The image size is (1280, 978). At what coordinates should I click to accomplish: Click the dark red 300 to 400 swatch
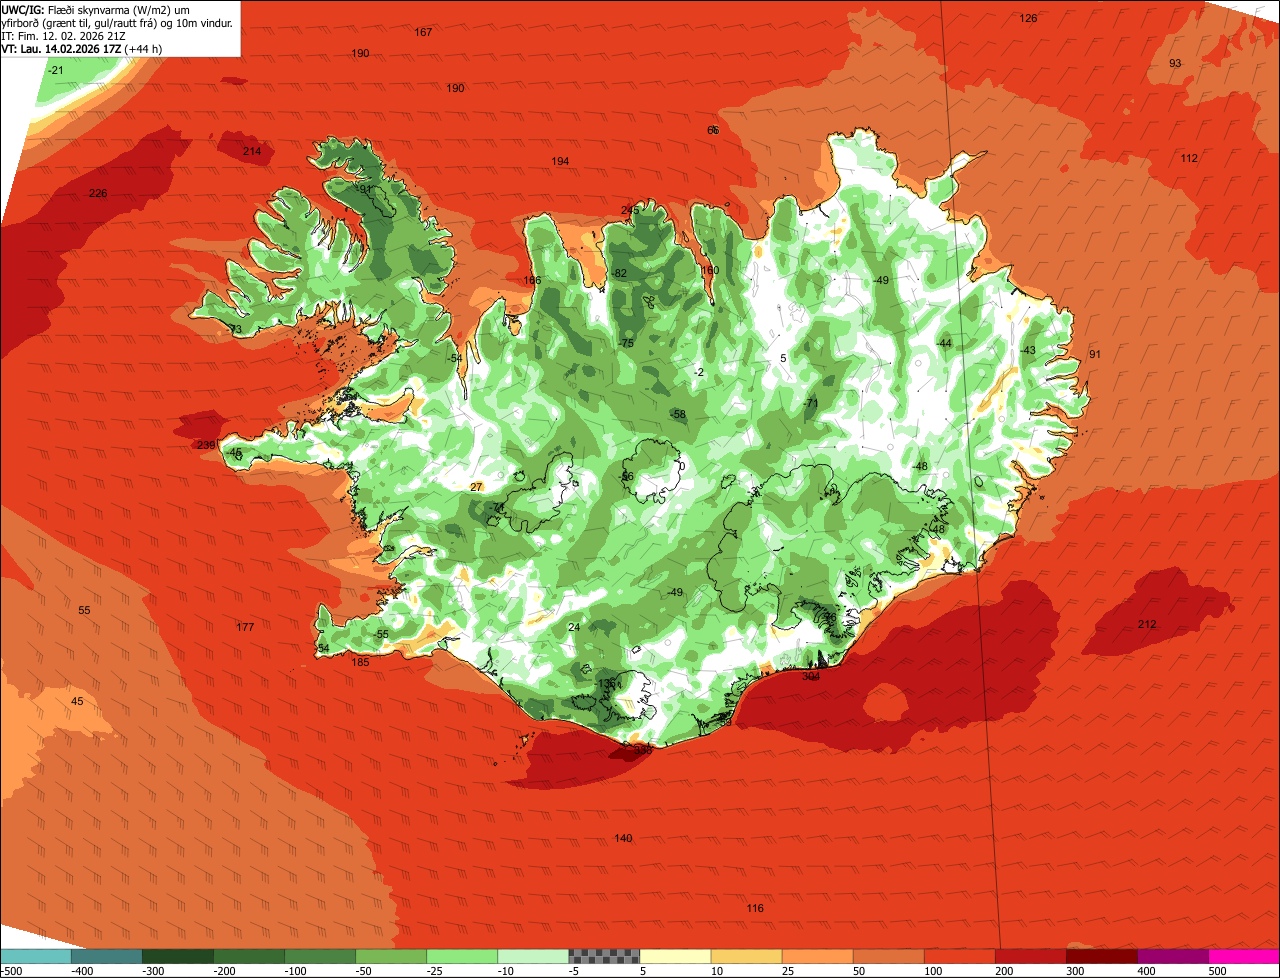1102,955
